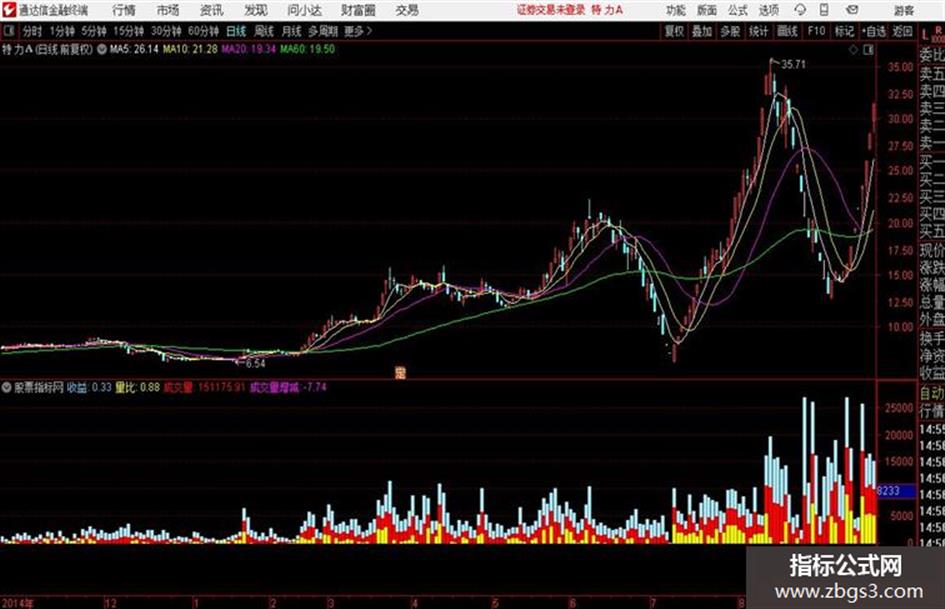Expand the 更多 periods dropdown

[x=358, y=31]
